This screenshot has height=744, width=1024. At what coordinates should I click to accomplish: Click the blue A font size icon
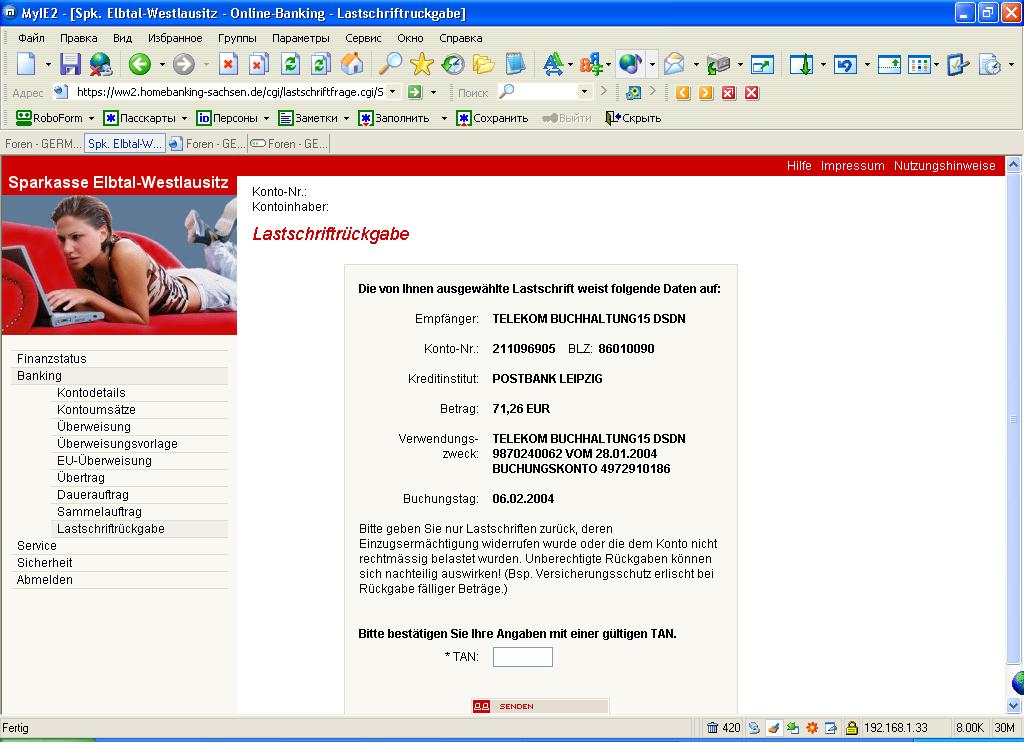point(552,64)
